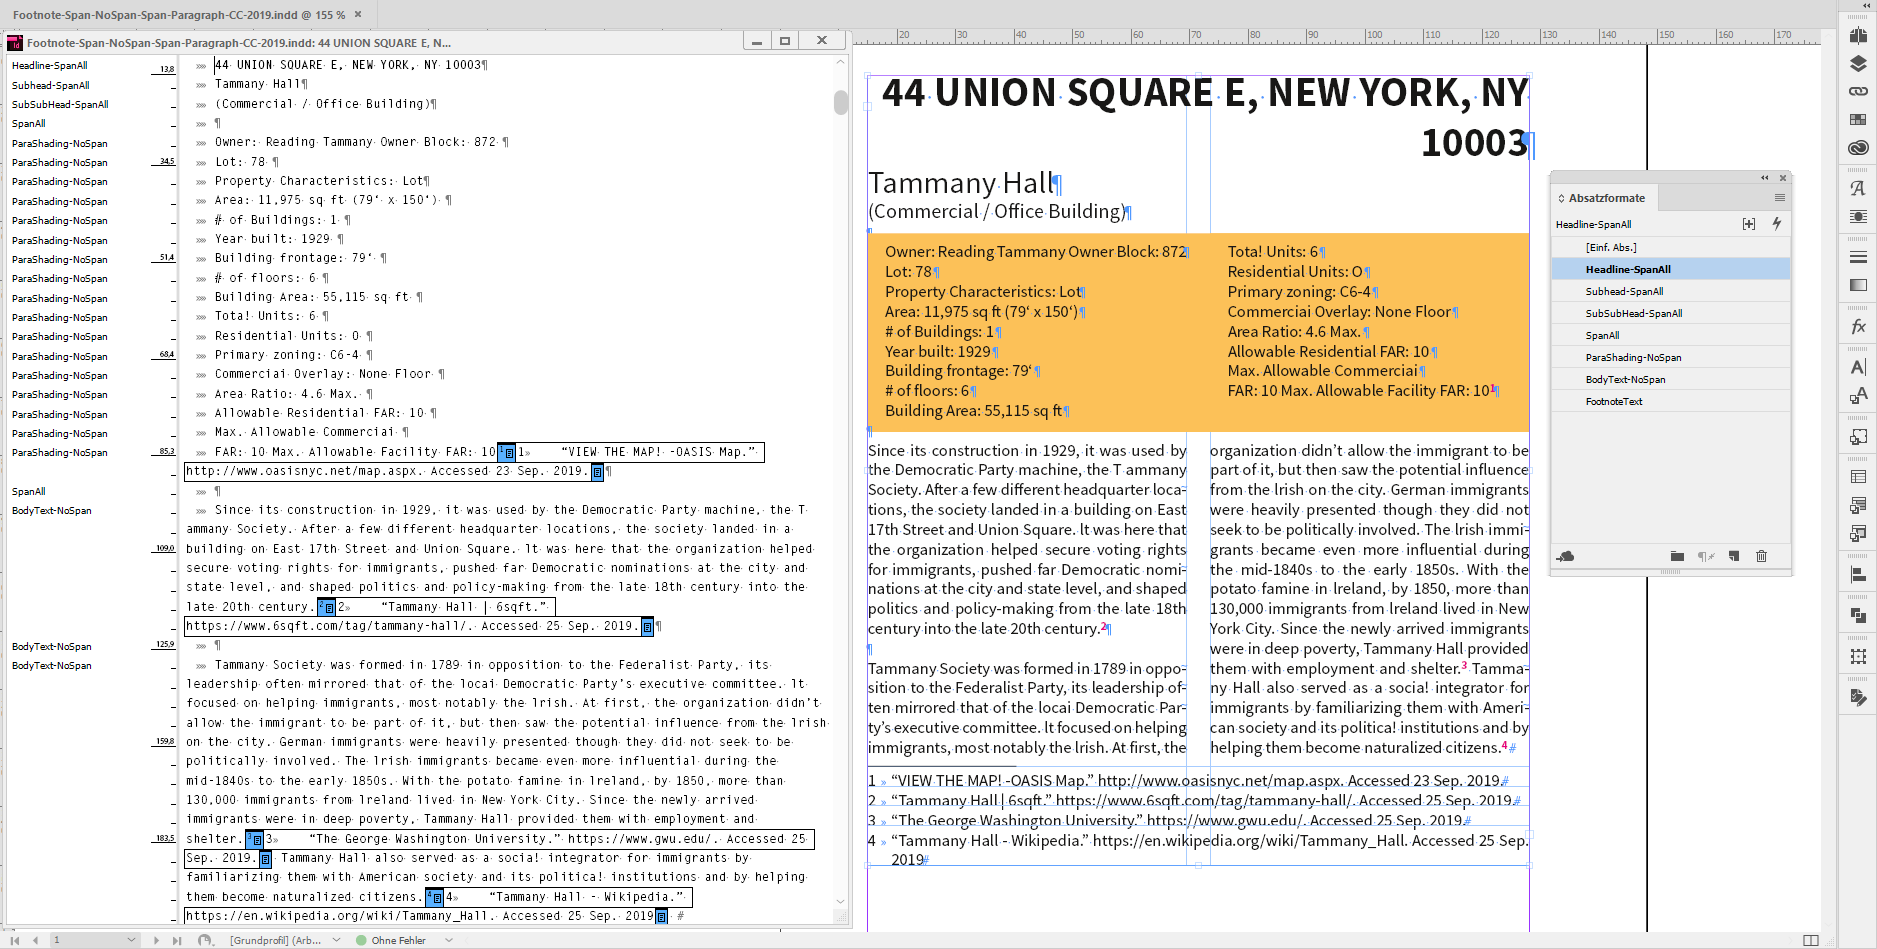Create a style group with the folder icon

point(1678,557)
